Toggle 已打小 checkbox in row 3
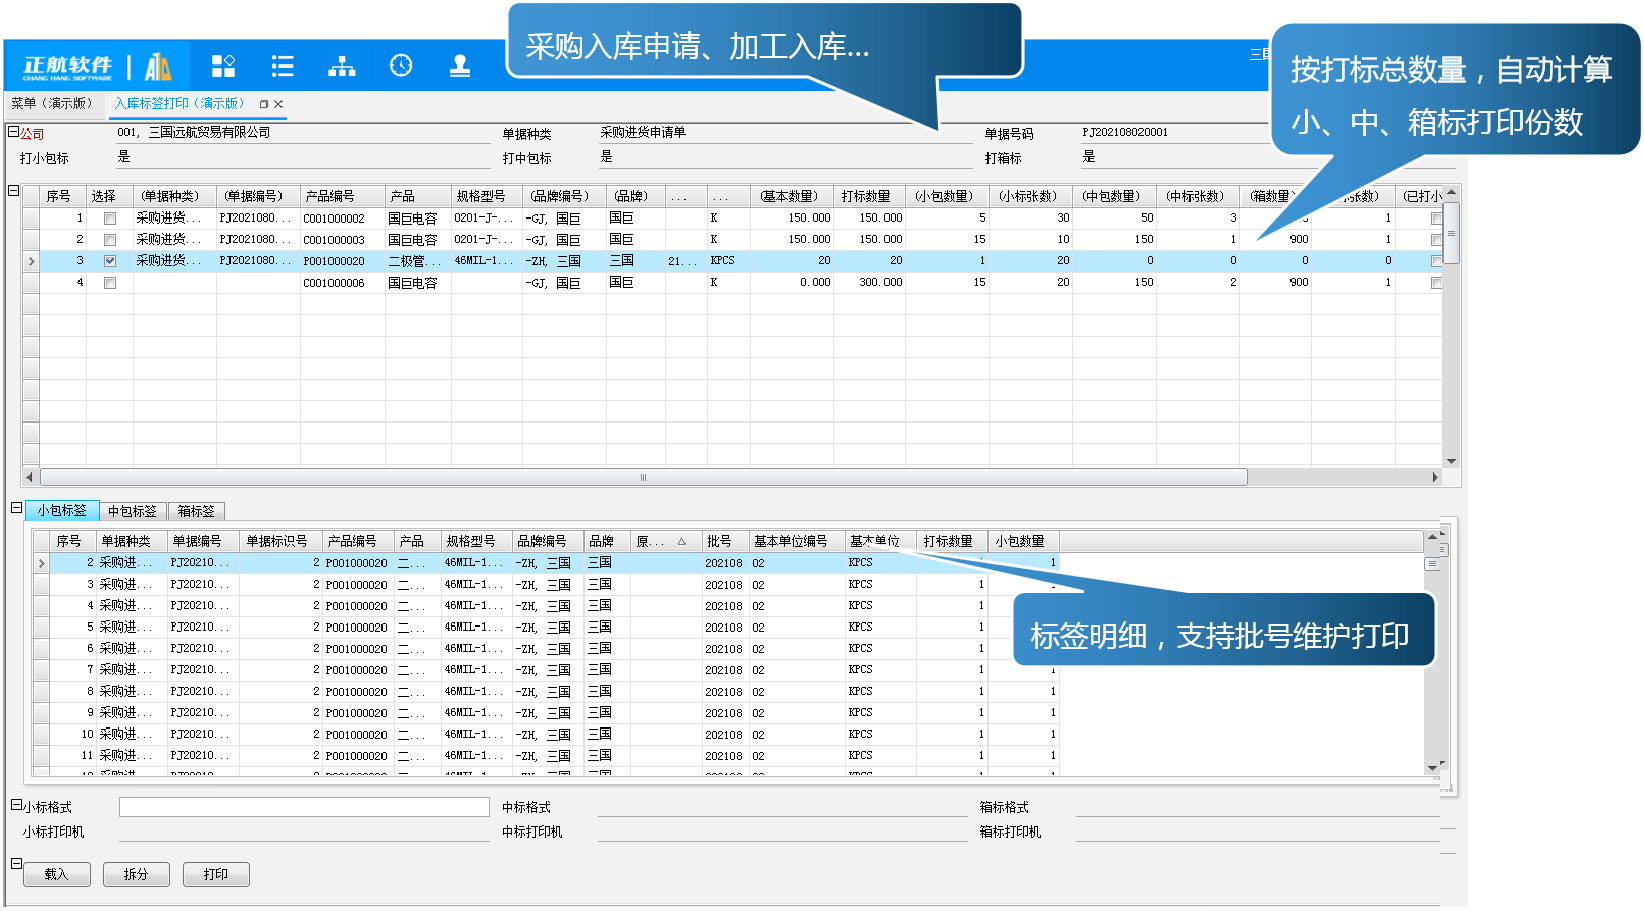The image size is (1644, 911). tap(1436, 261)
